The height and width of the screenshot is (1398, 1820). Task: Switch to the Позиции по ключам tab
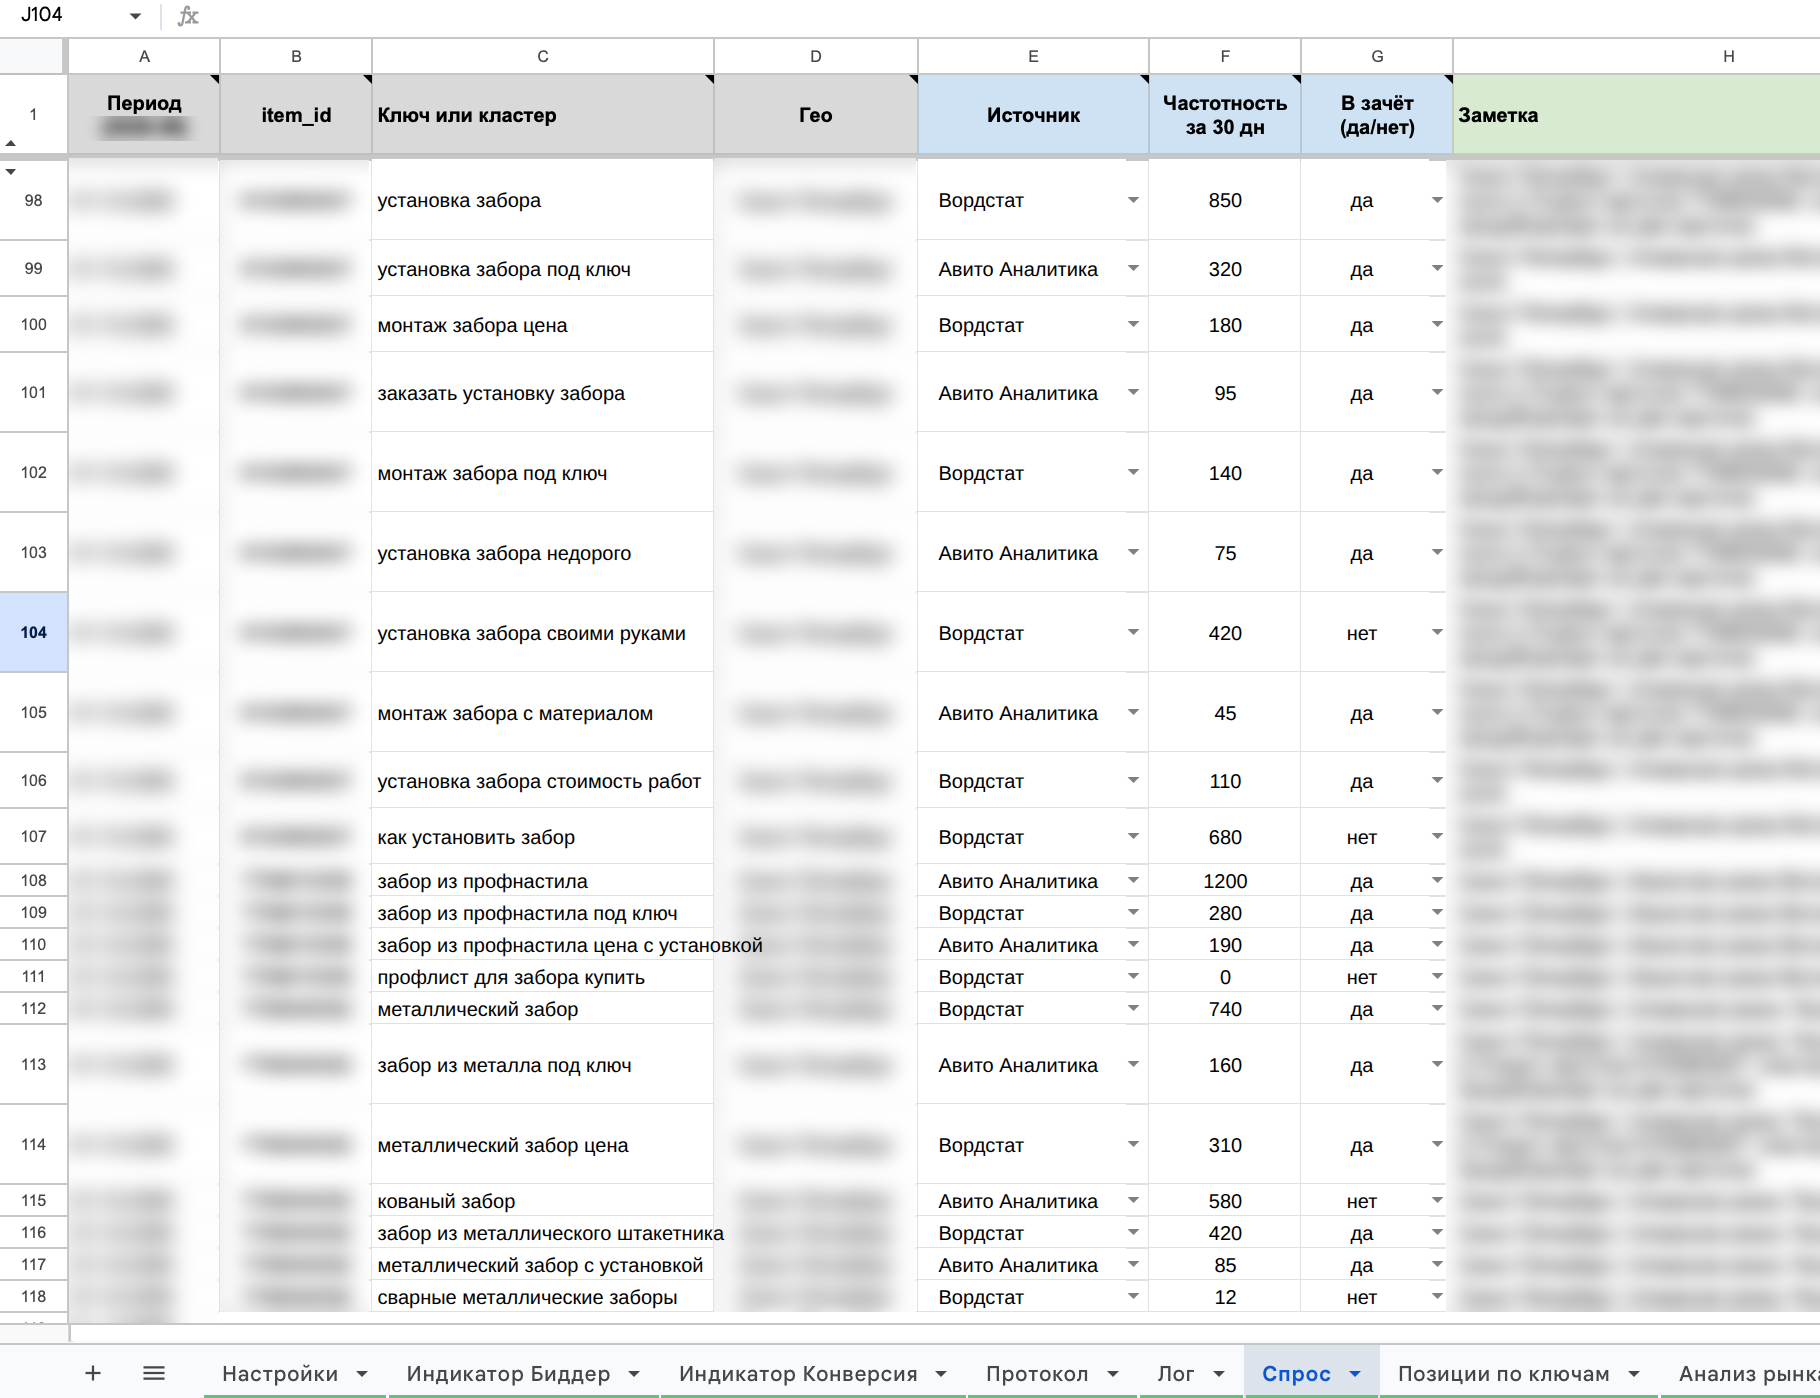(1503, 1374)
